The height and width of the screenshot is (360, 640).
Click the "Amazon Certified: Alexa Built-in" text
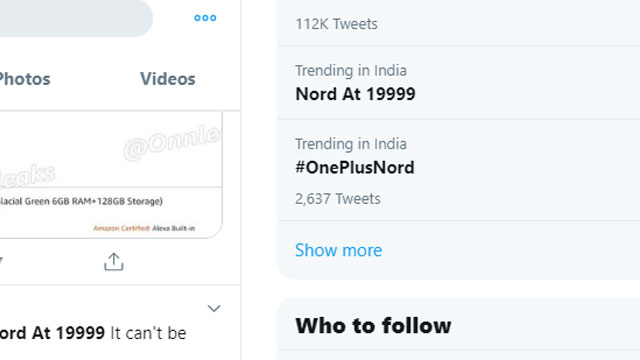144,228
